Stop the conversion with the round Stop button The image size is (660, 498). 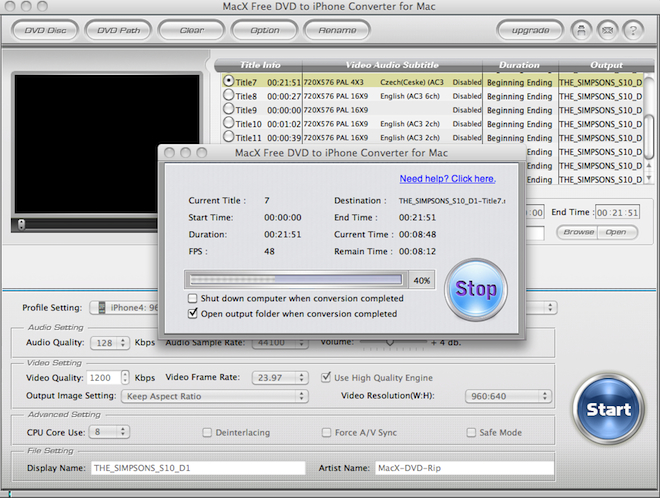coord(475,289)
